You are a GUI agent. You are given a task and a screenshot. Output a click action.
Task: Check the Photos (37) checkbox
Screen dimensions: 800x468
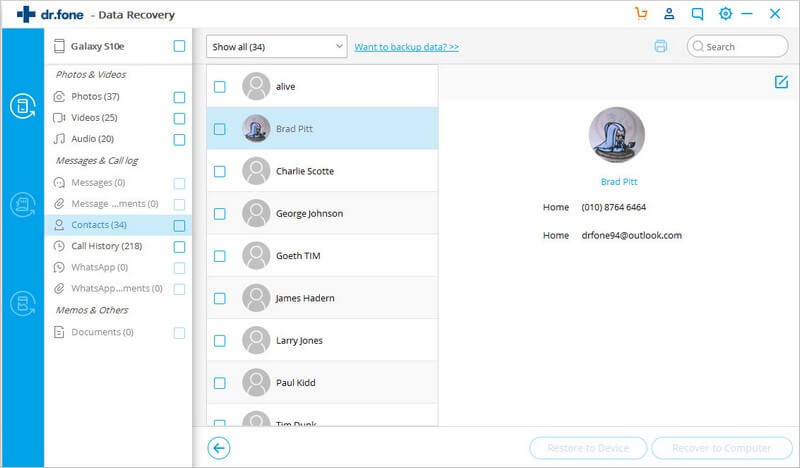click(x=179, y=97)
